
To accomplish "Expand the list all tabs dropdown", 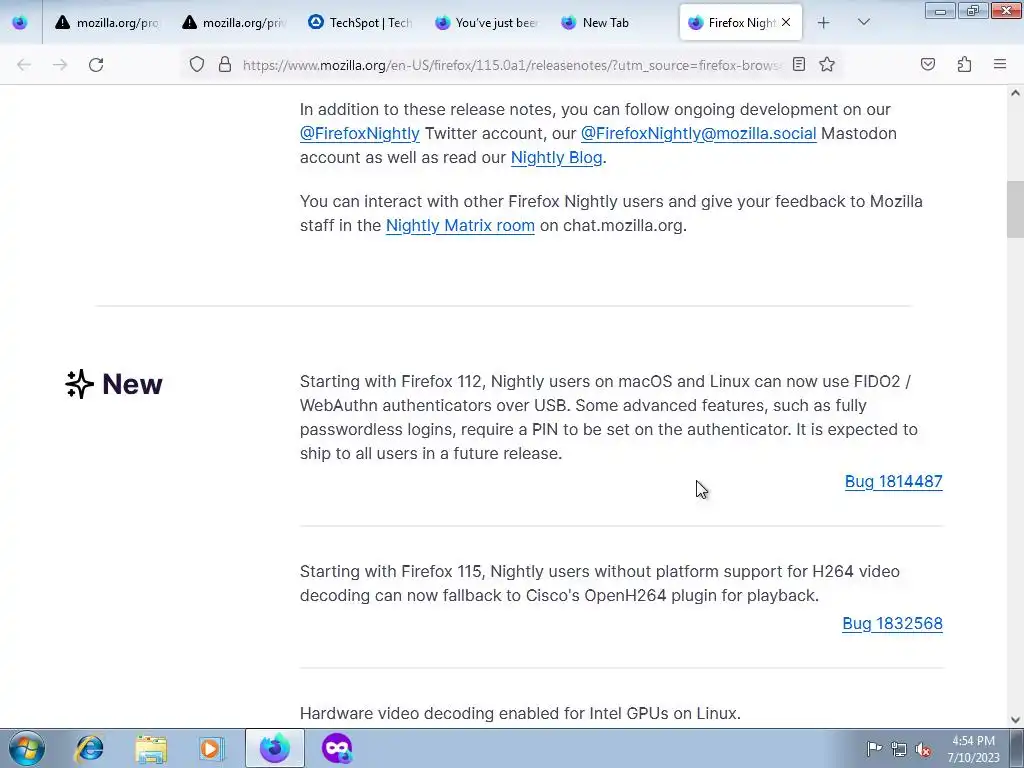I will coord(863,22).
